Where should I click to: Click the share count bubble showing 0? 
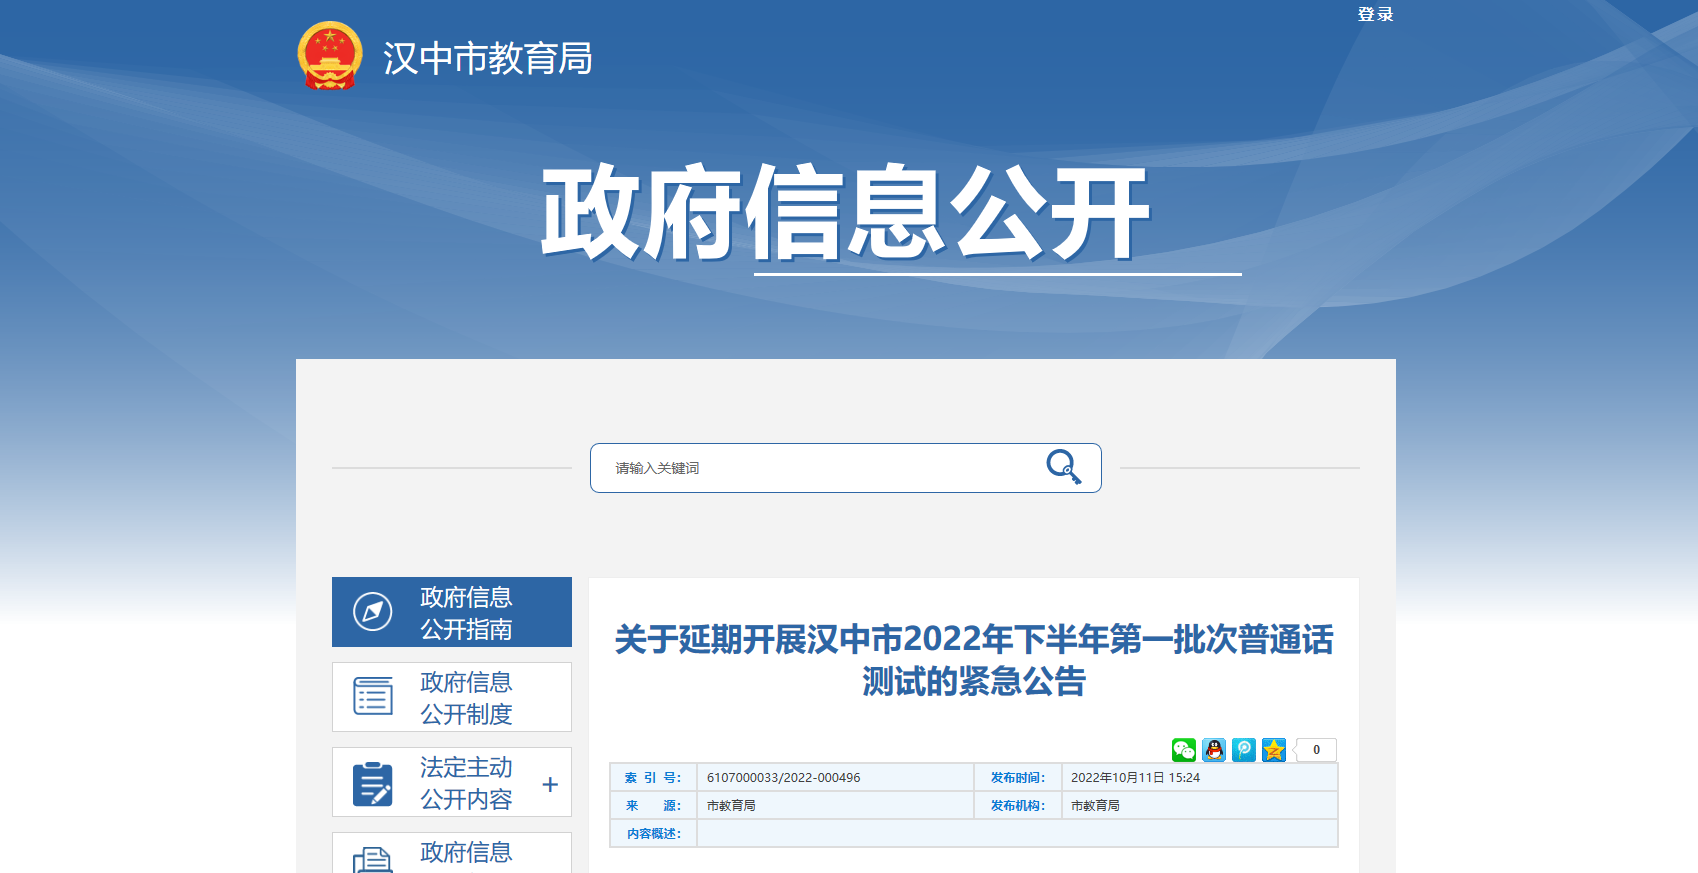tap(1316, 750)
